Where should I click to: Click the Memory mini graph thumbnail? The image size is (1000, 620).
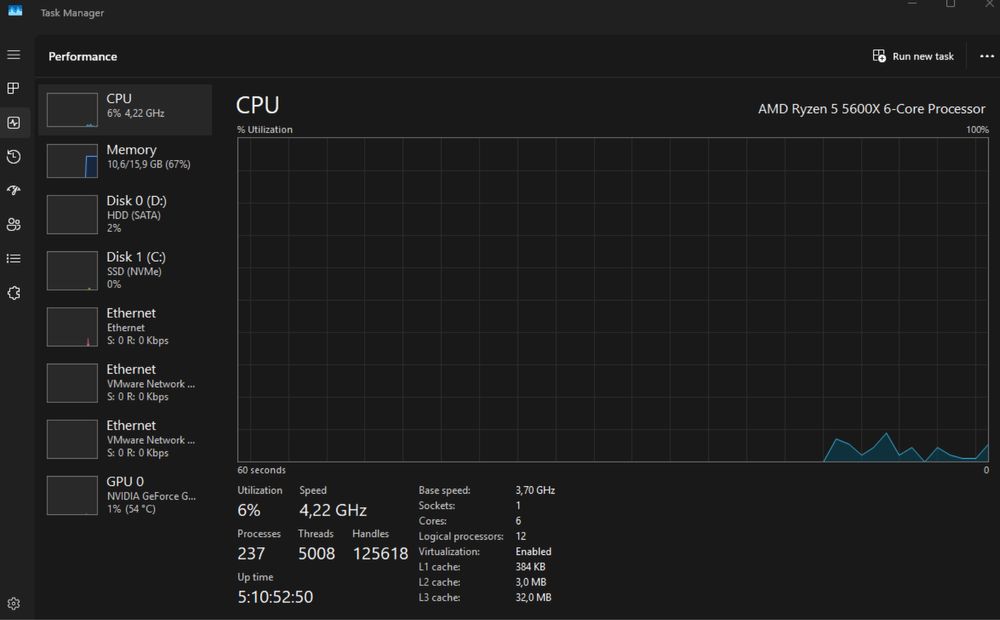[x=72, y=161]
